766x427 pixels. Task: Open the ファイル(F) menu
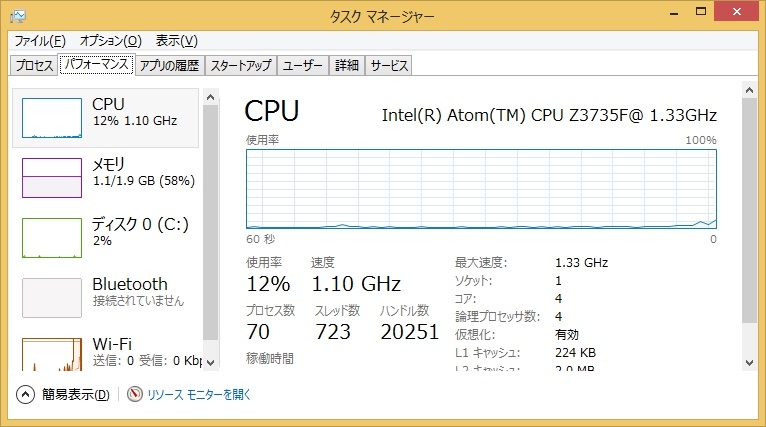[40, 41]
